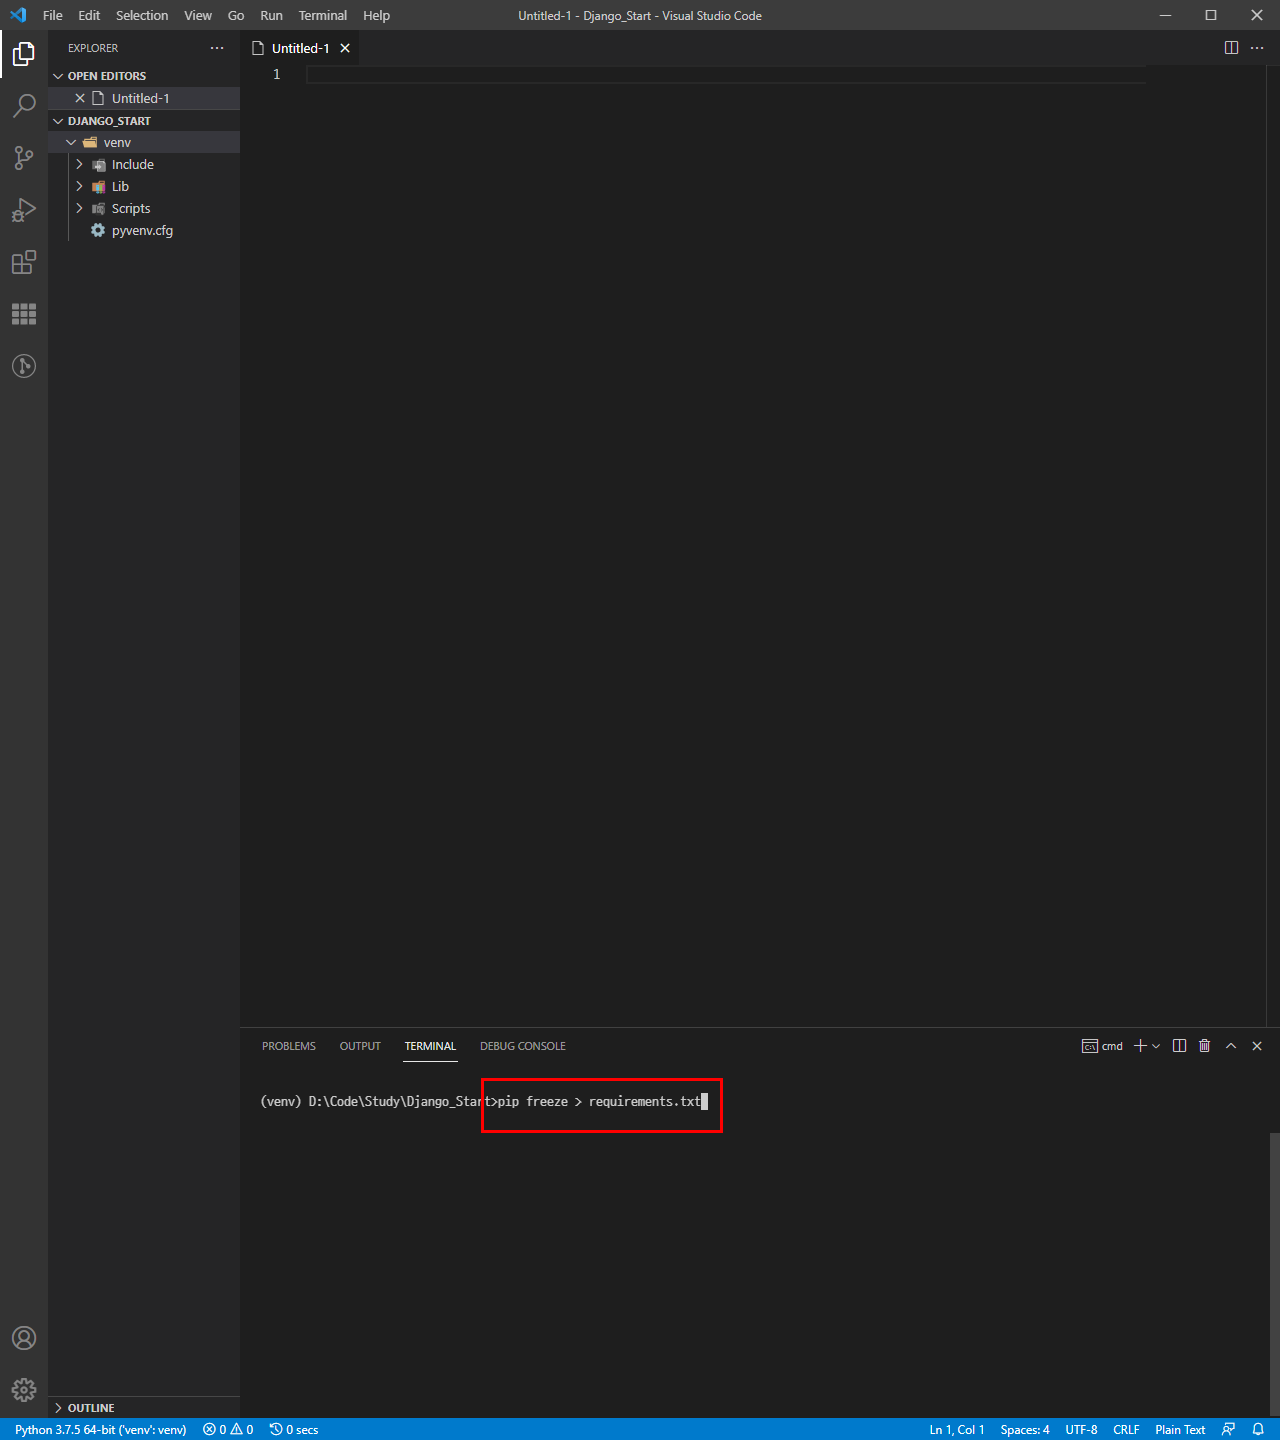Click the errors and warnings indicator
Screen dimensions: 1280x1440
pyautogui.click(x=228, y=1429)
